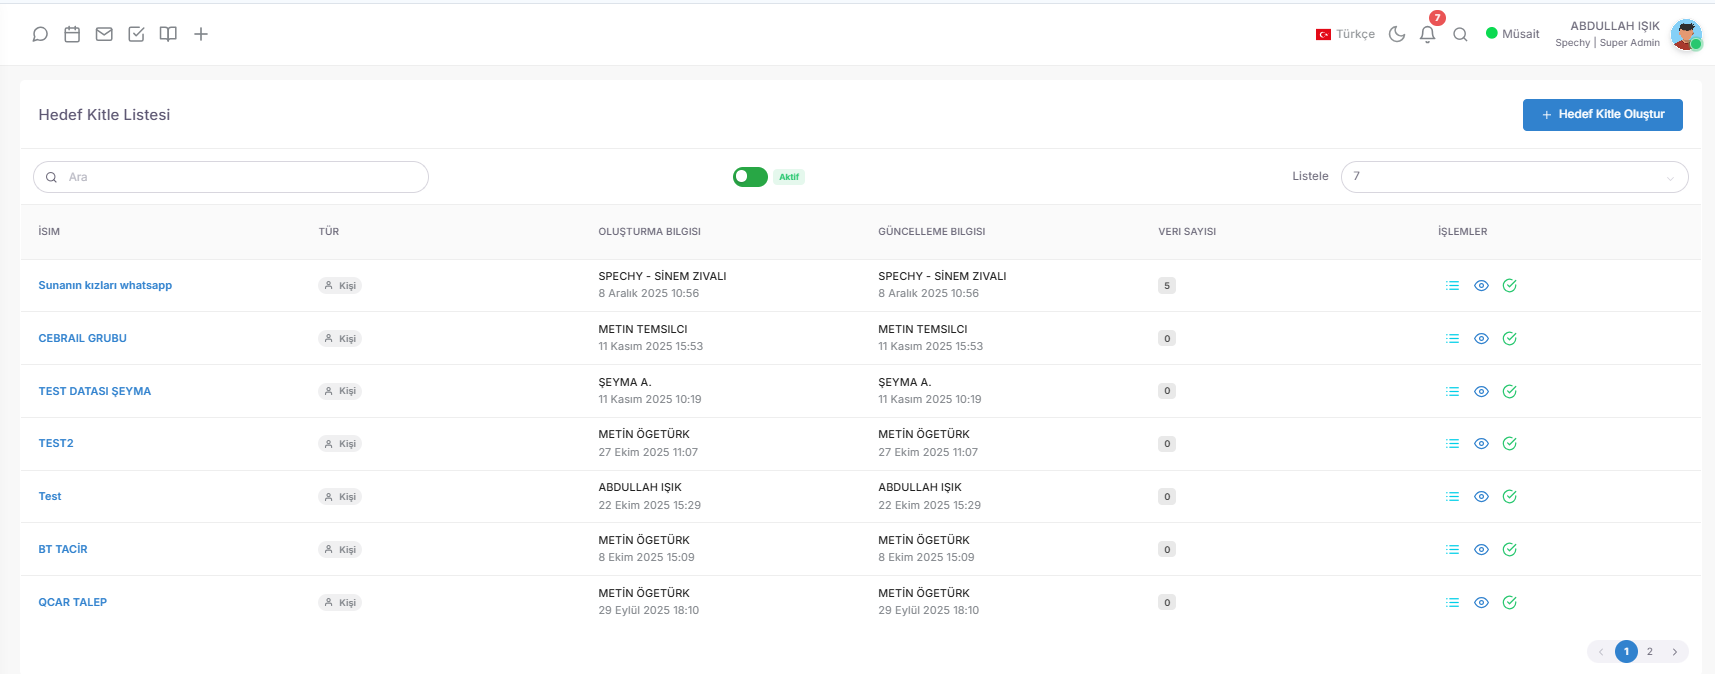
Task: Open notifications bell with 7 badge
Action: [1428, 34]
